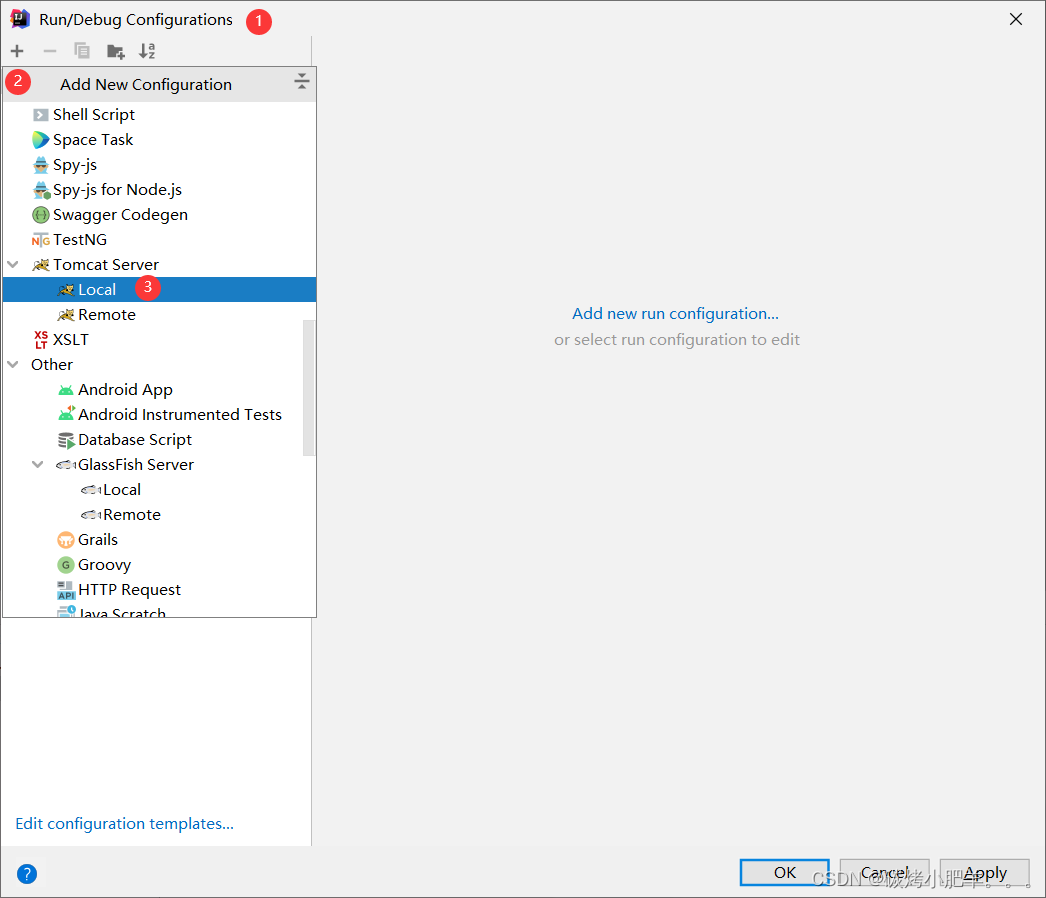Click the TestNG icon
Viewport: 1046px width, 898px height.
(x=41, y=240)
